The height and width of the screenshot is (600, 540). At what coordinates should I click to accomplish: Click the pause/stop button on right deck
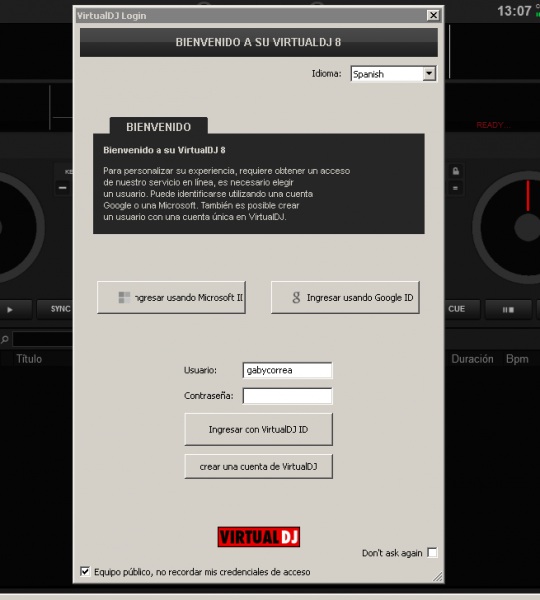tap(508, 309)
